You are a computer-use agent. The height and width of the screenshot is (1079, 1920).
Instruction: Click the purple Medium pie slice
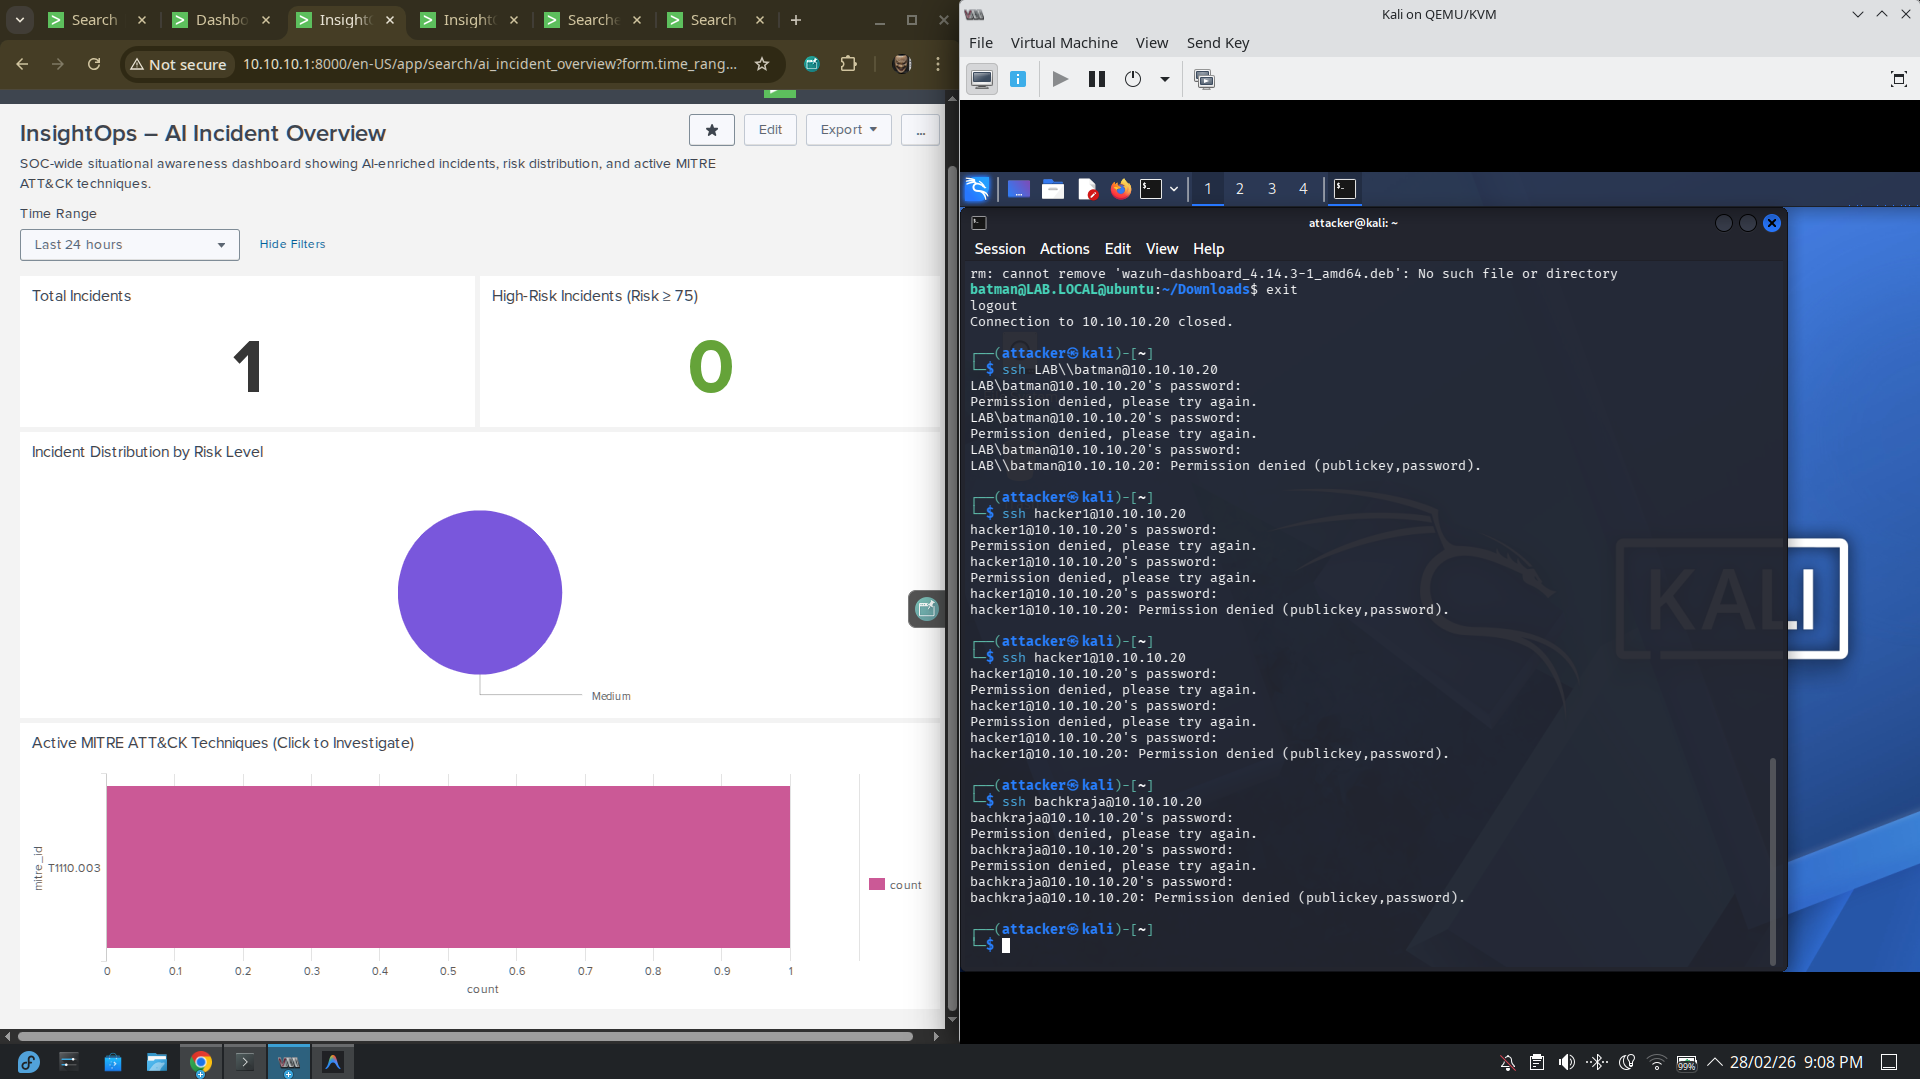[x=480, y=592]
